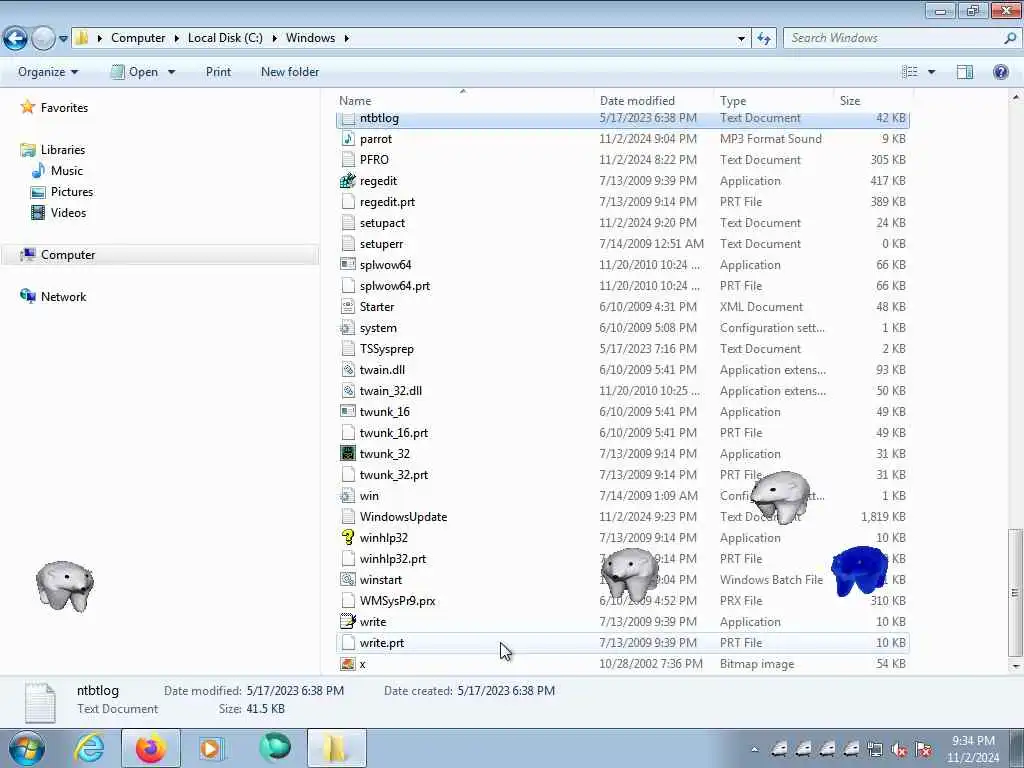Viewport: 1024px width, 768px height.
Task: Select the parrot MP3 file icon
Action: pyautogui.click(x=348, y=138)
